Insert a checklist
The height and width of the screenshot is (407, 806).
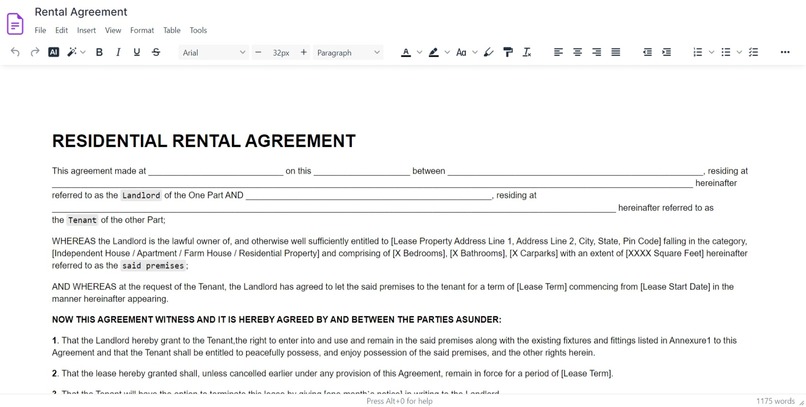[754, 52]
